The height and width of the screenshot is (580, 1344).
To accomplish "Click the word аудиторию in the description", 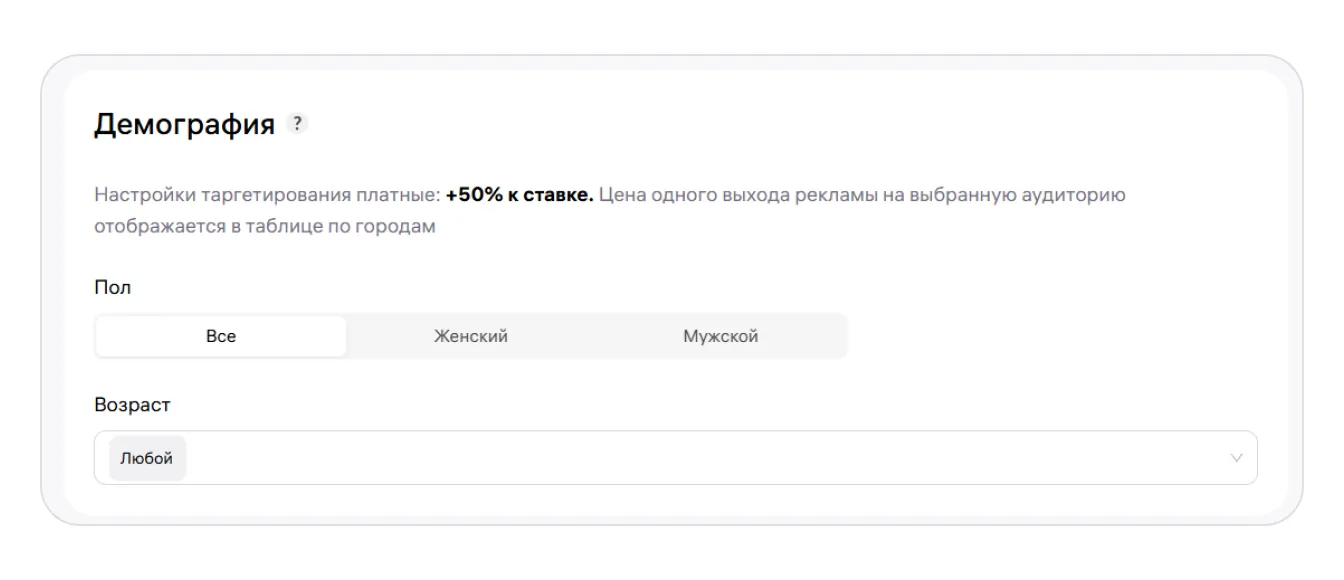I will click(x=1076, y=195).
